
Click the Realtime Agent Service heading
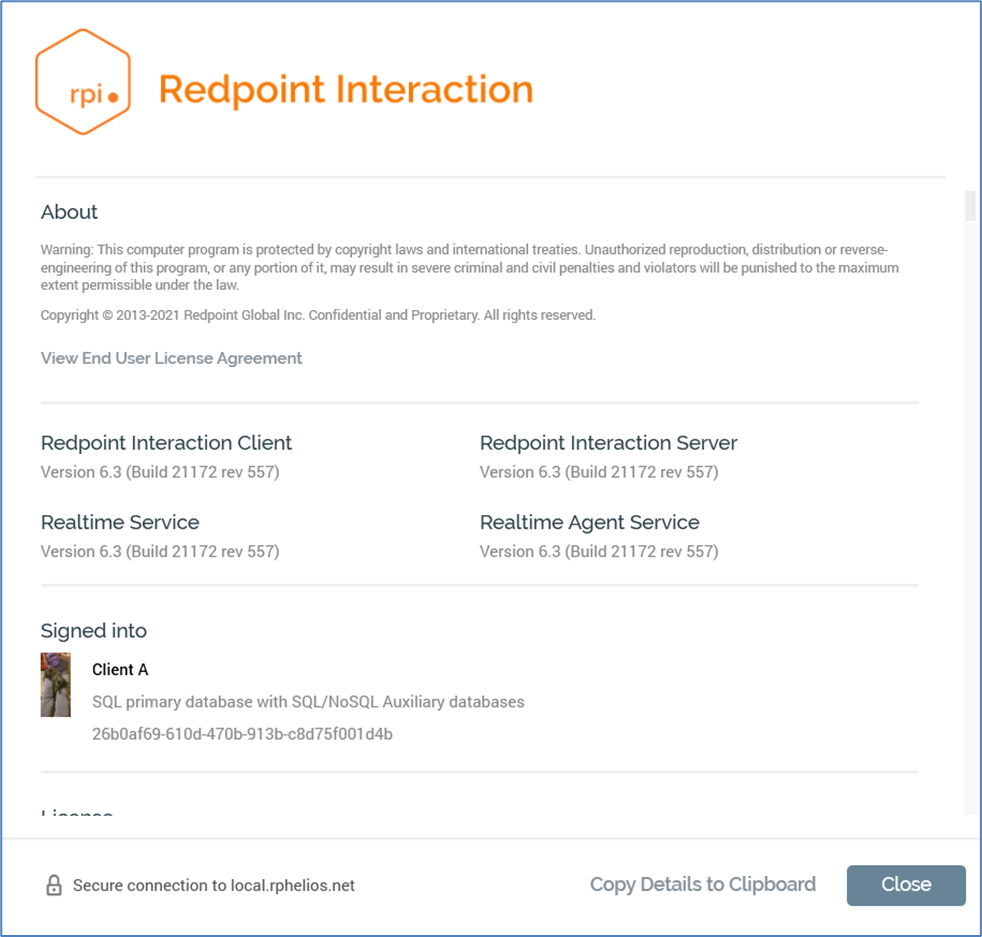(589, 522)
